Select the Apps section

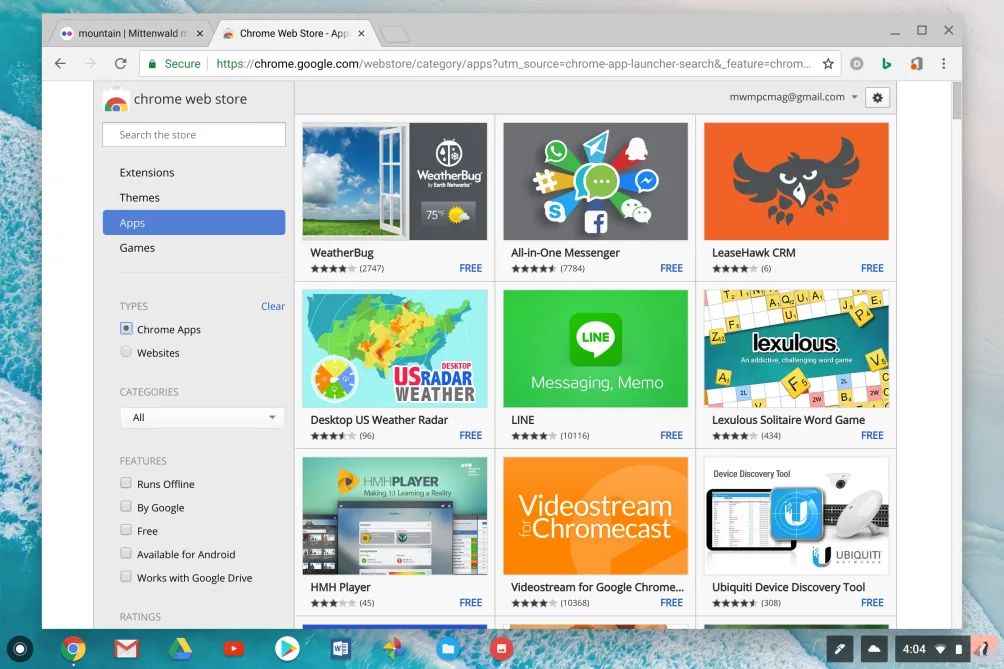[x=194, y=222]
